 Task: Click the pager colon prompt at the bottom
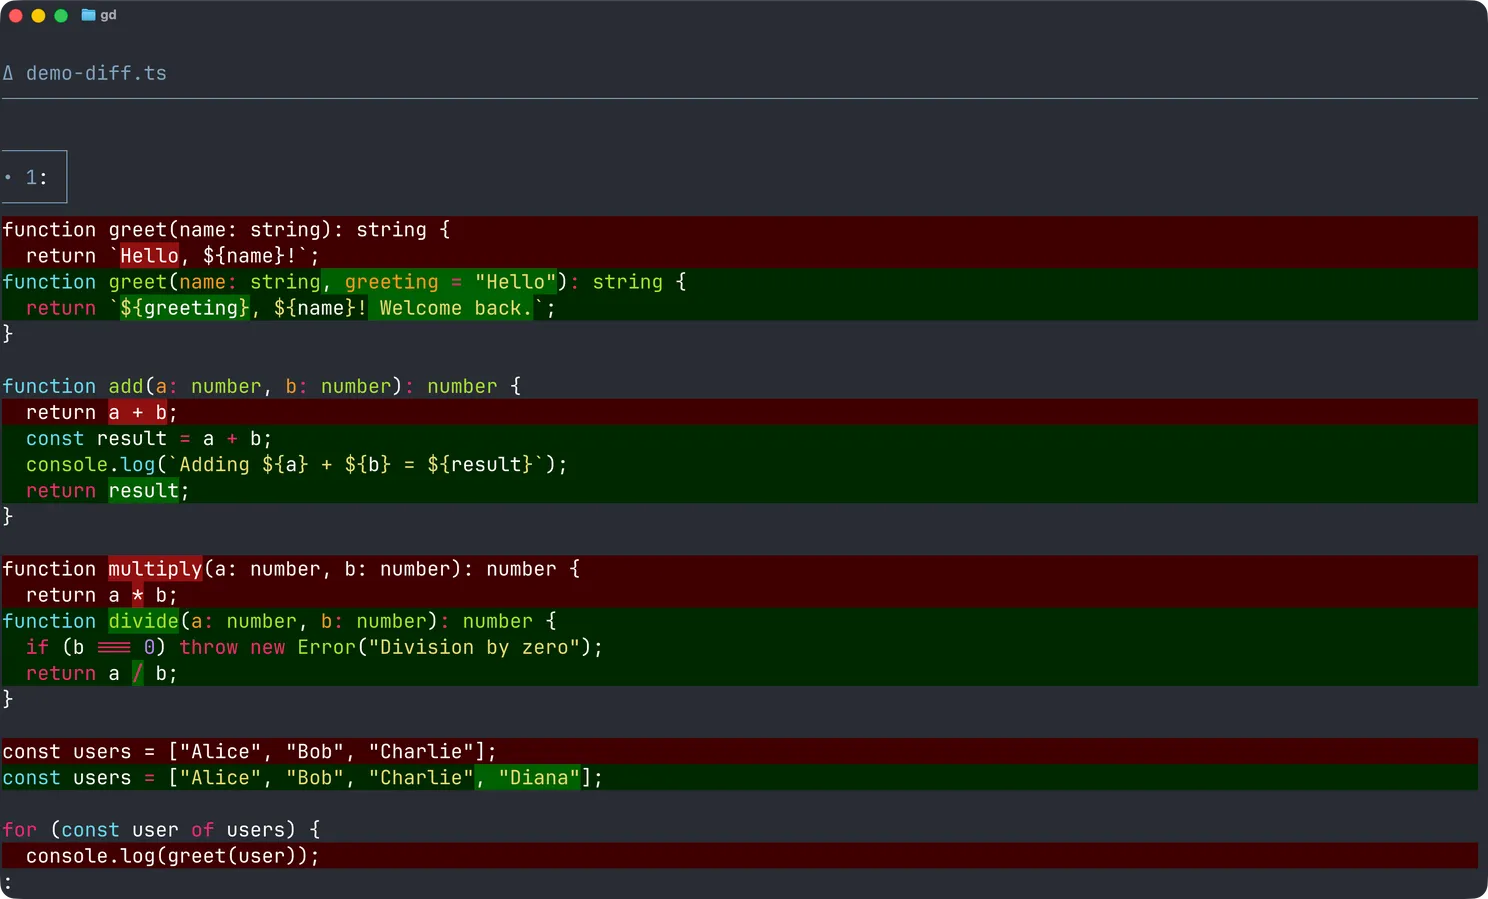point(7,882)
